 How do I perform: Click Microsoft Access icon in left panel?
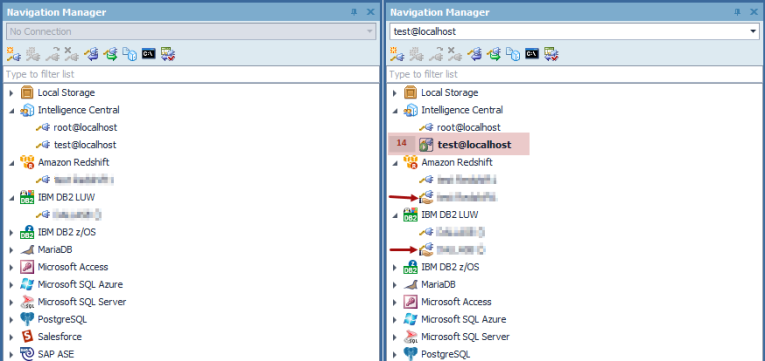(x=27, y=267)
